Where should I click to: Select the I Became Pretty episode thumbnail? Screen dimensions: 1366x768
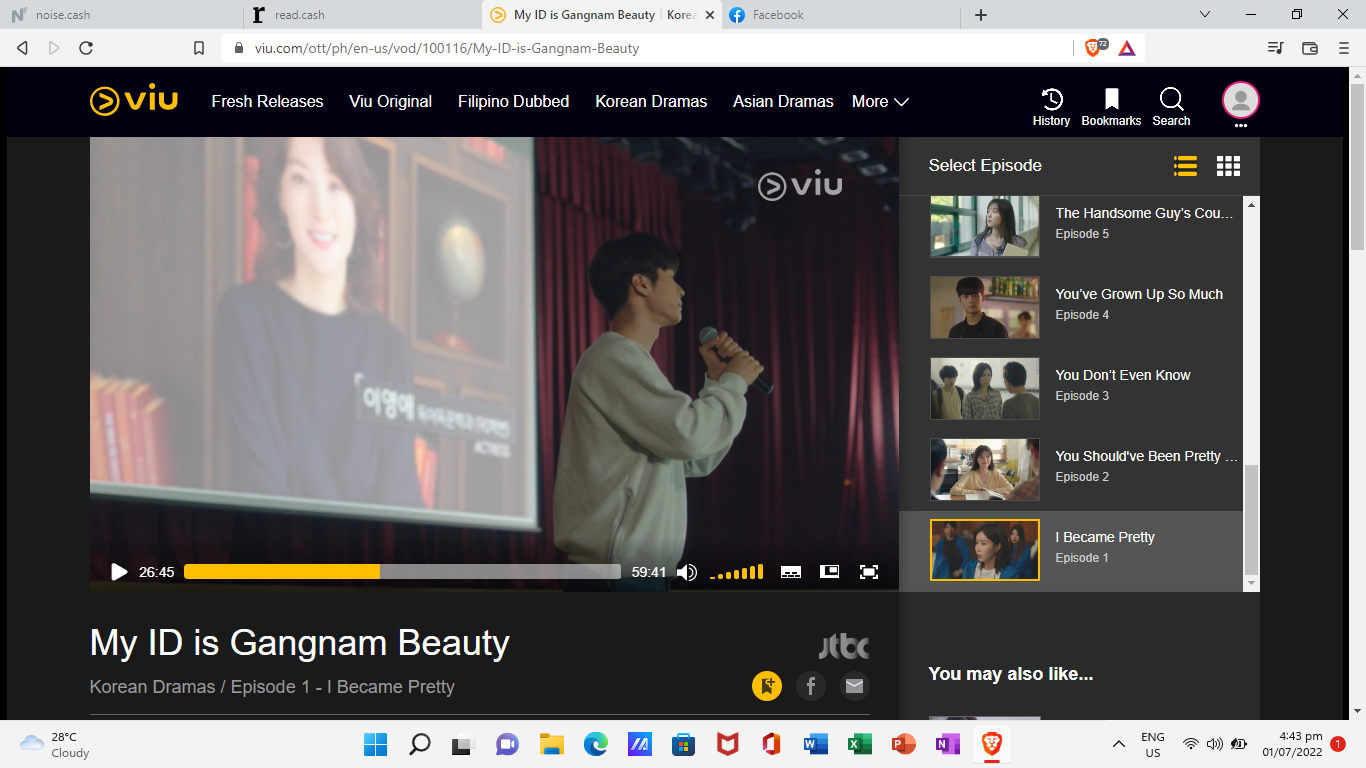pos(985,550)
